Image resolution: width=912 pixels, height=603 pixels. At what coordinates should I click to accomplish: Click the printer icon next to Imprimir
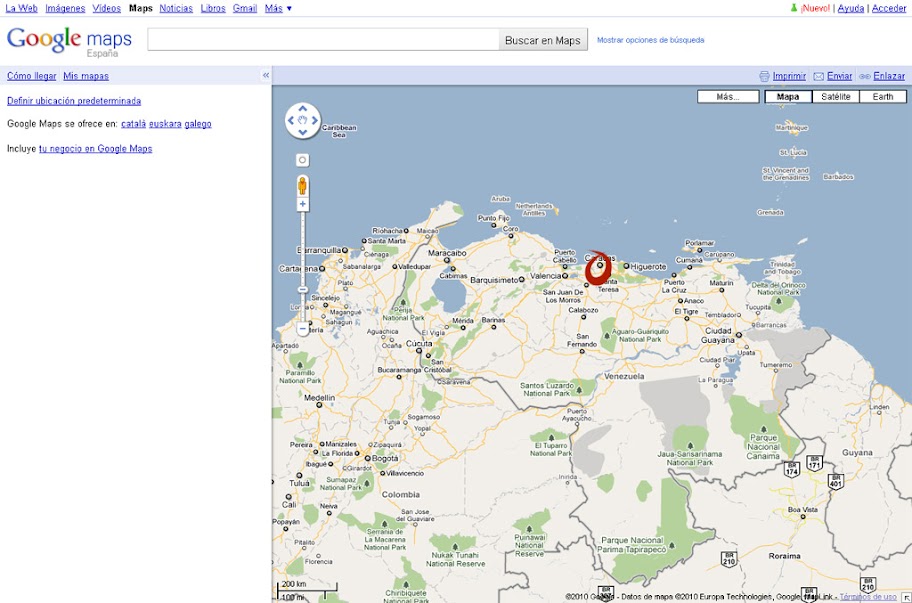[x=764, y=76]
